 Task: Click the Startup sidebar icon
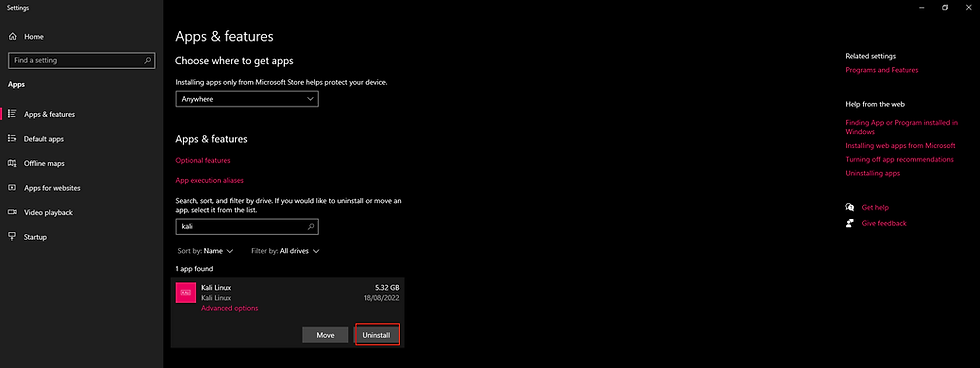pos(12,237)
